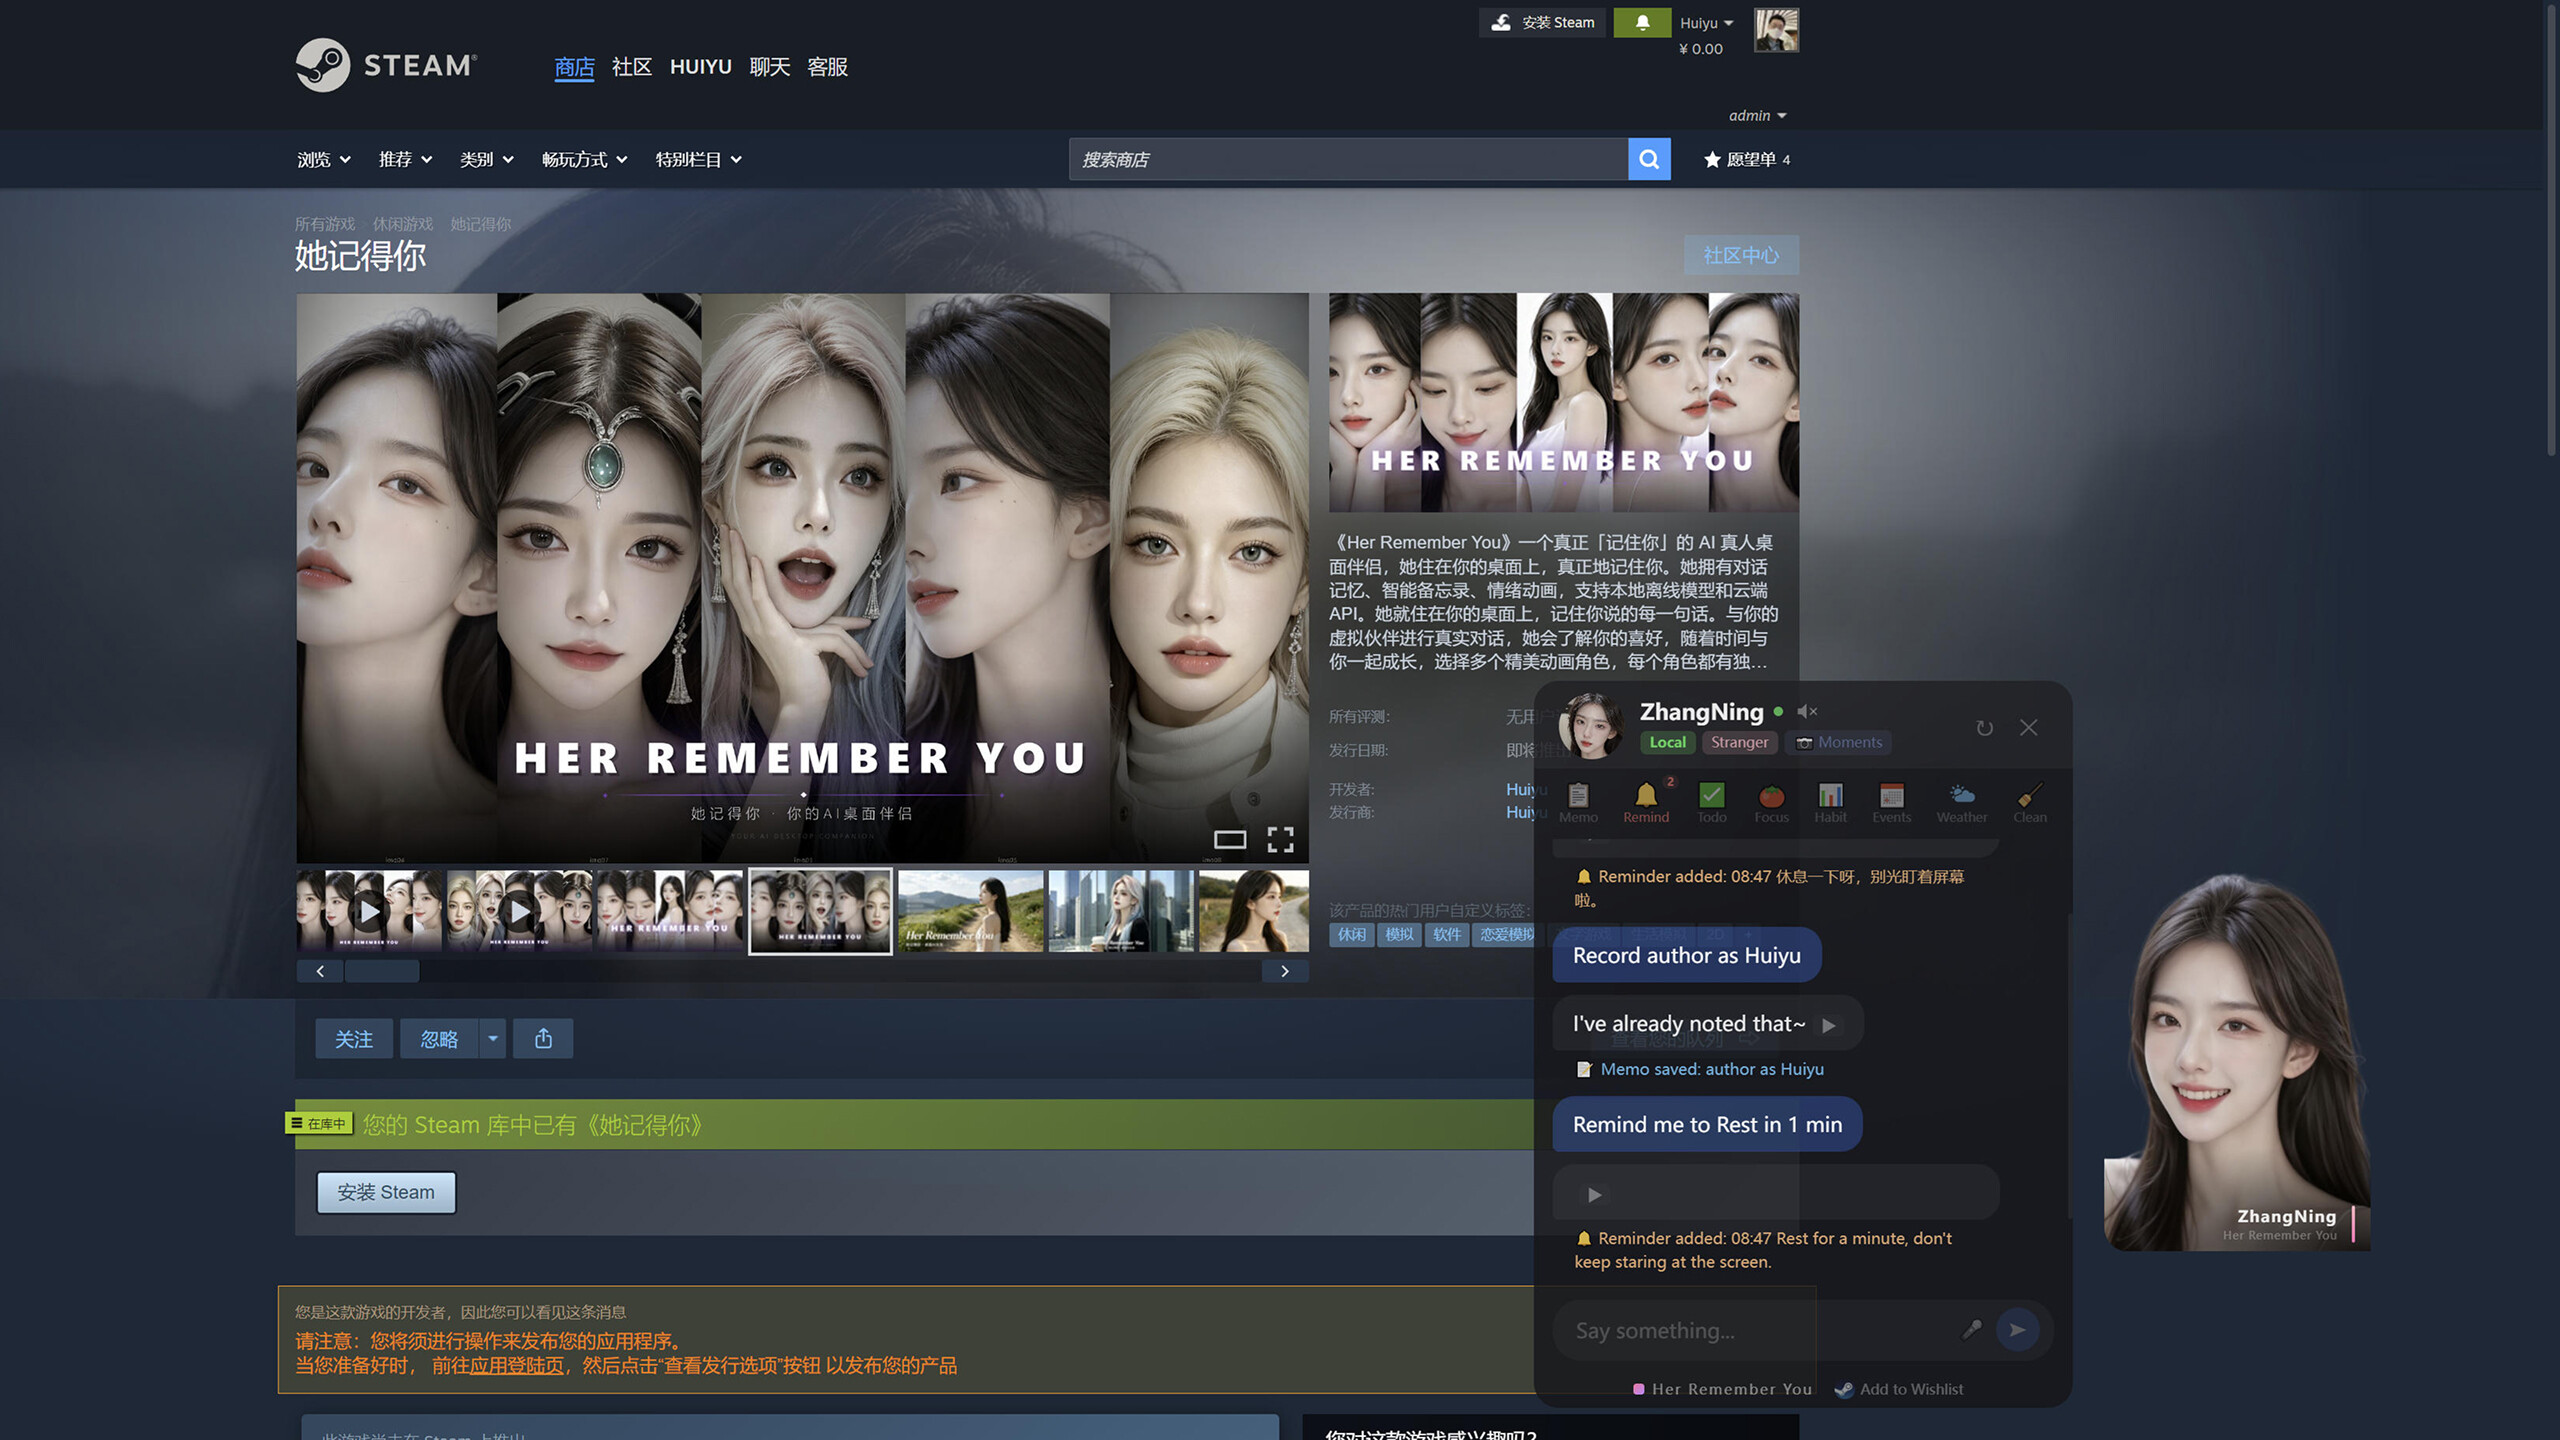Screen dimensions: 2560x1440
Task: Open Moments in the chat header
Action: click(x=1838, y=742)
